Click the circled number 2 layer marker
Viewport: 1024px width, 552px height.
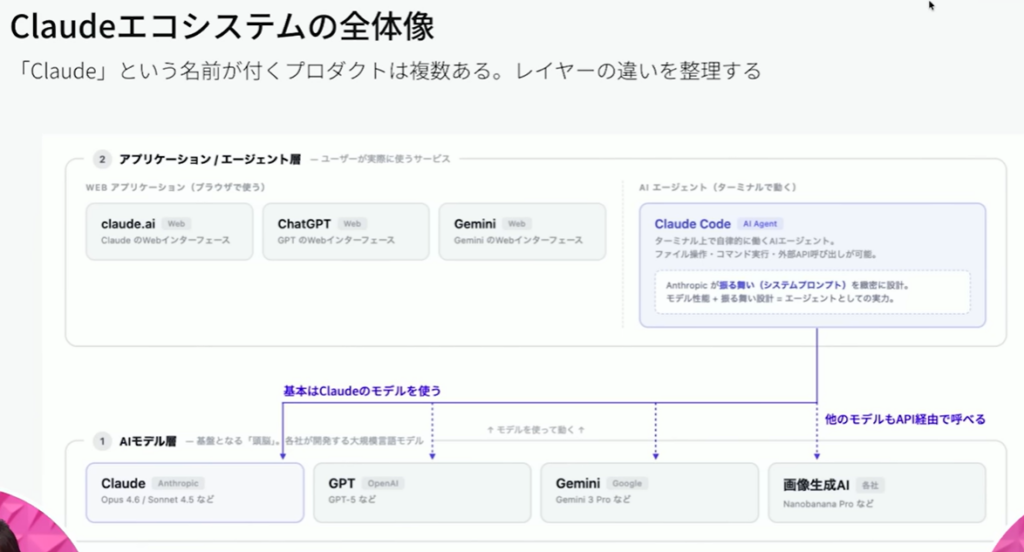[x=102, y=159]
